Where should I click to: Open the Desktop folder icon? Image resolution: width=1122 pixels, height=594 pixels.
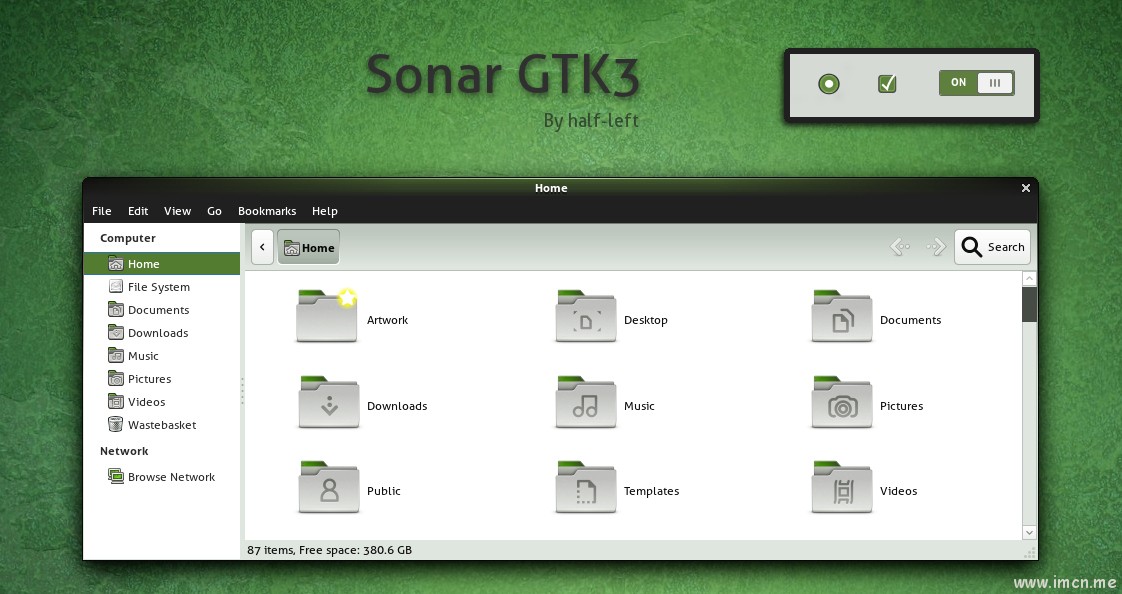[x=585, y=316]
